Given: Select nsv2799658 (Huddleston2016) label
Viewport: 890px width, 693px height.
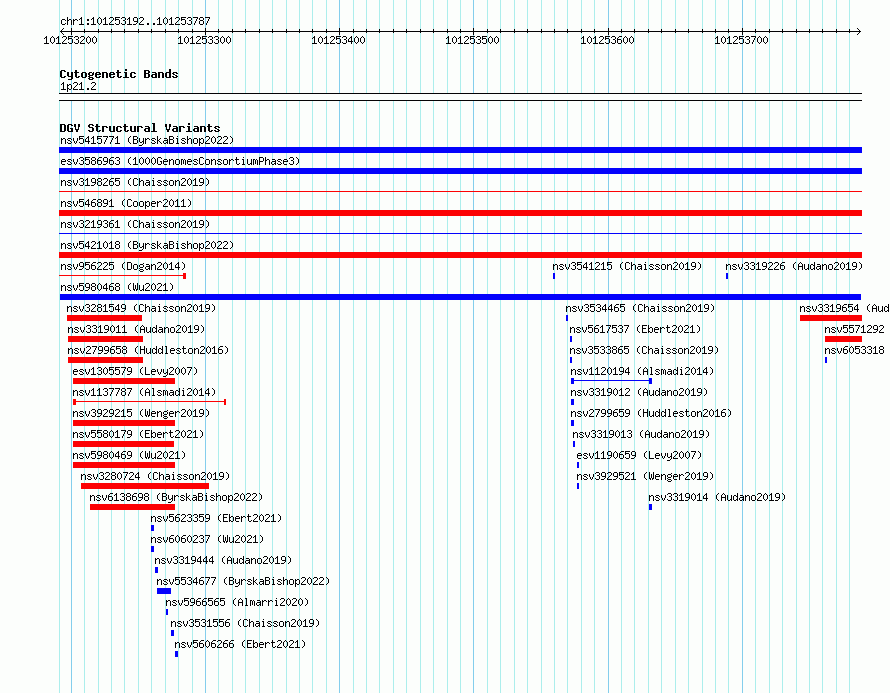Looking at the screenshot, I should click(x=148, y=350).
